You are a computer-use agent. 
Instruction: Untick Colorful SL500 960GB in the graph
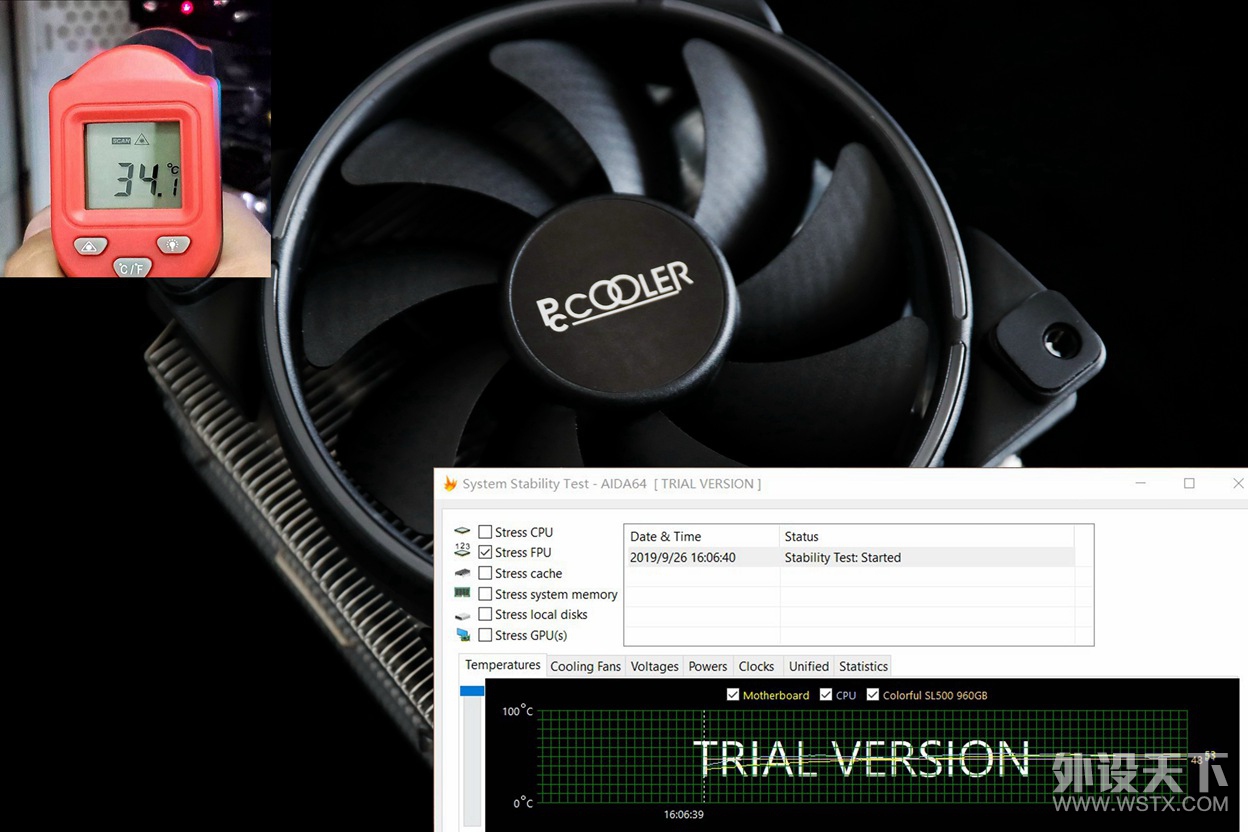click(x=873, y=695)
